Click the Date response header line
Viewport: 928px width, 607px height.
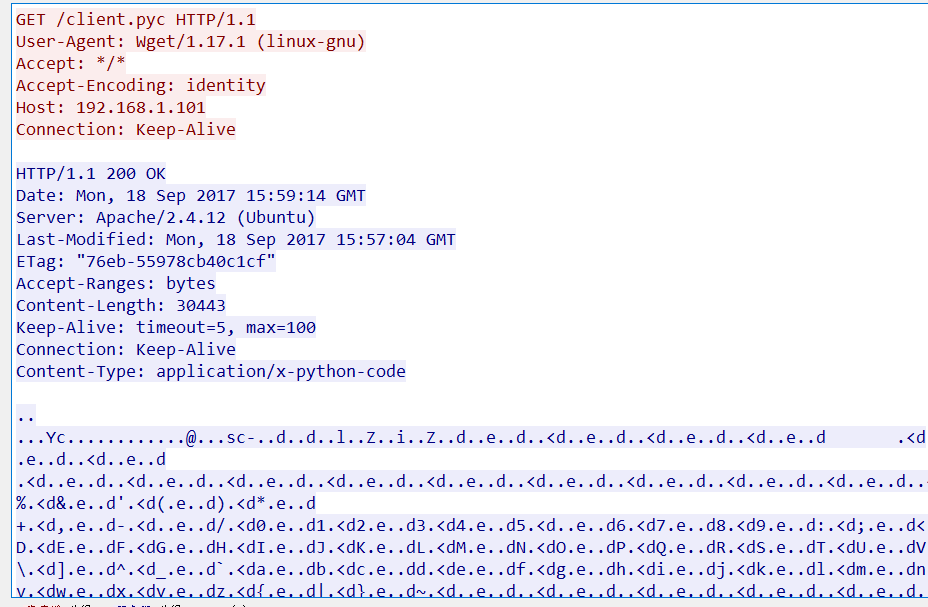point(190,195)
